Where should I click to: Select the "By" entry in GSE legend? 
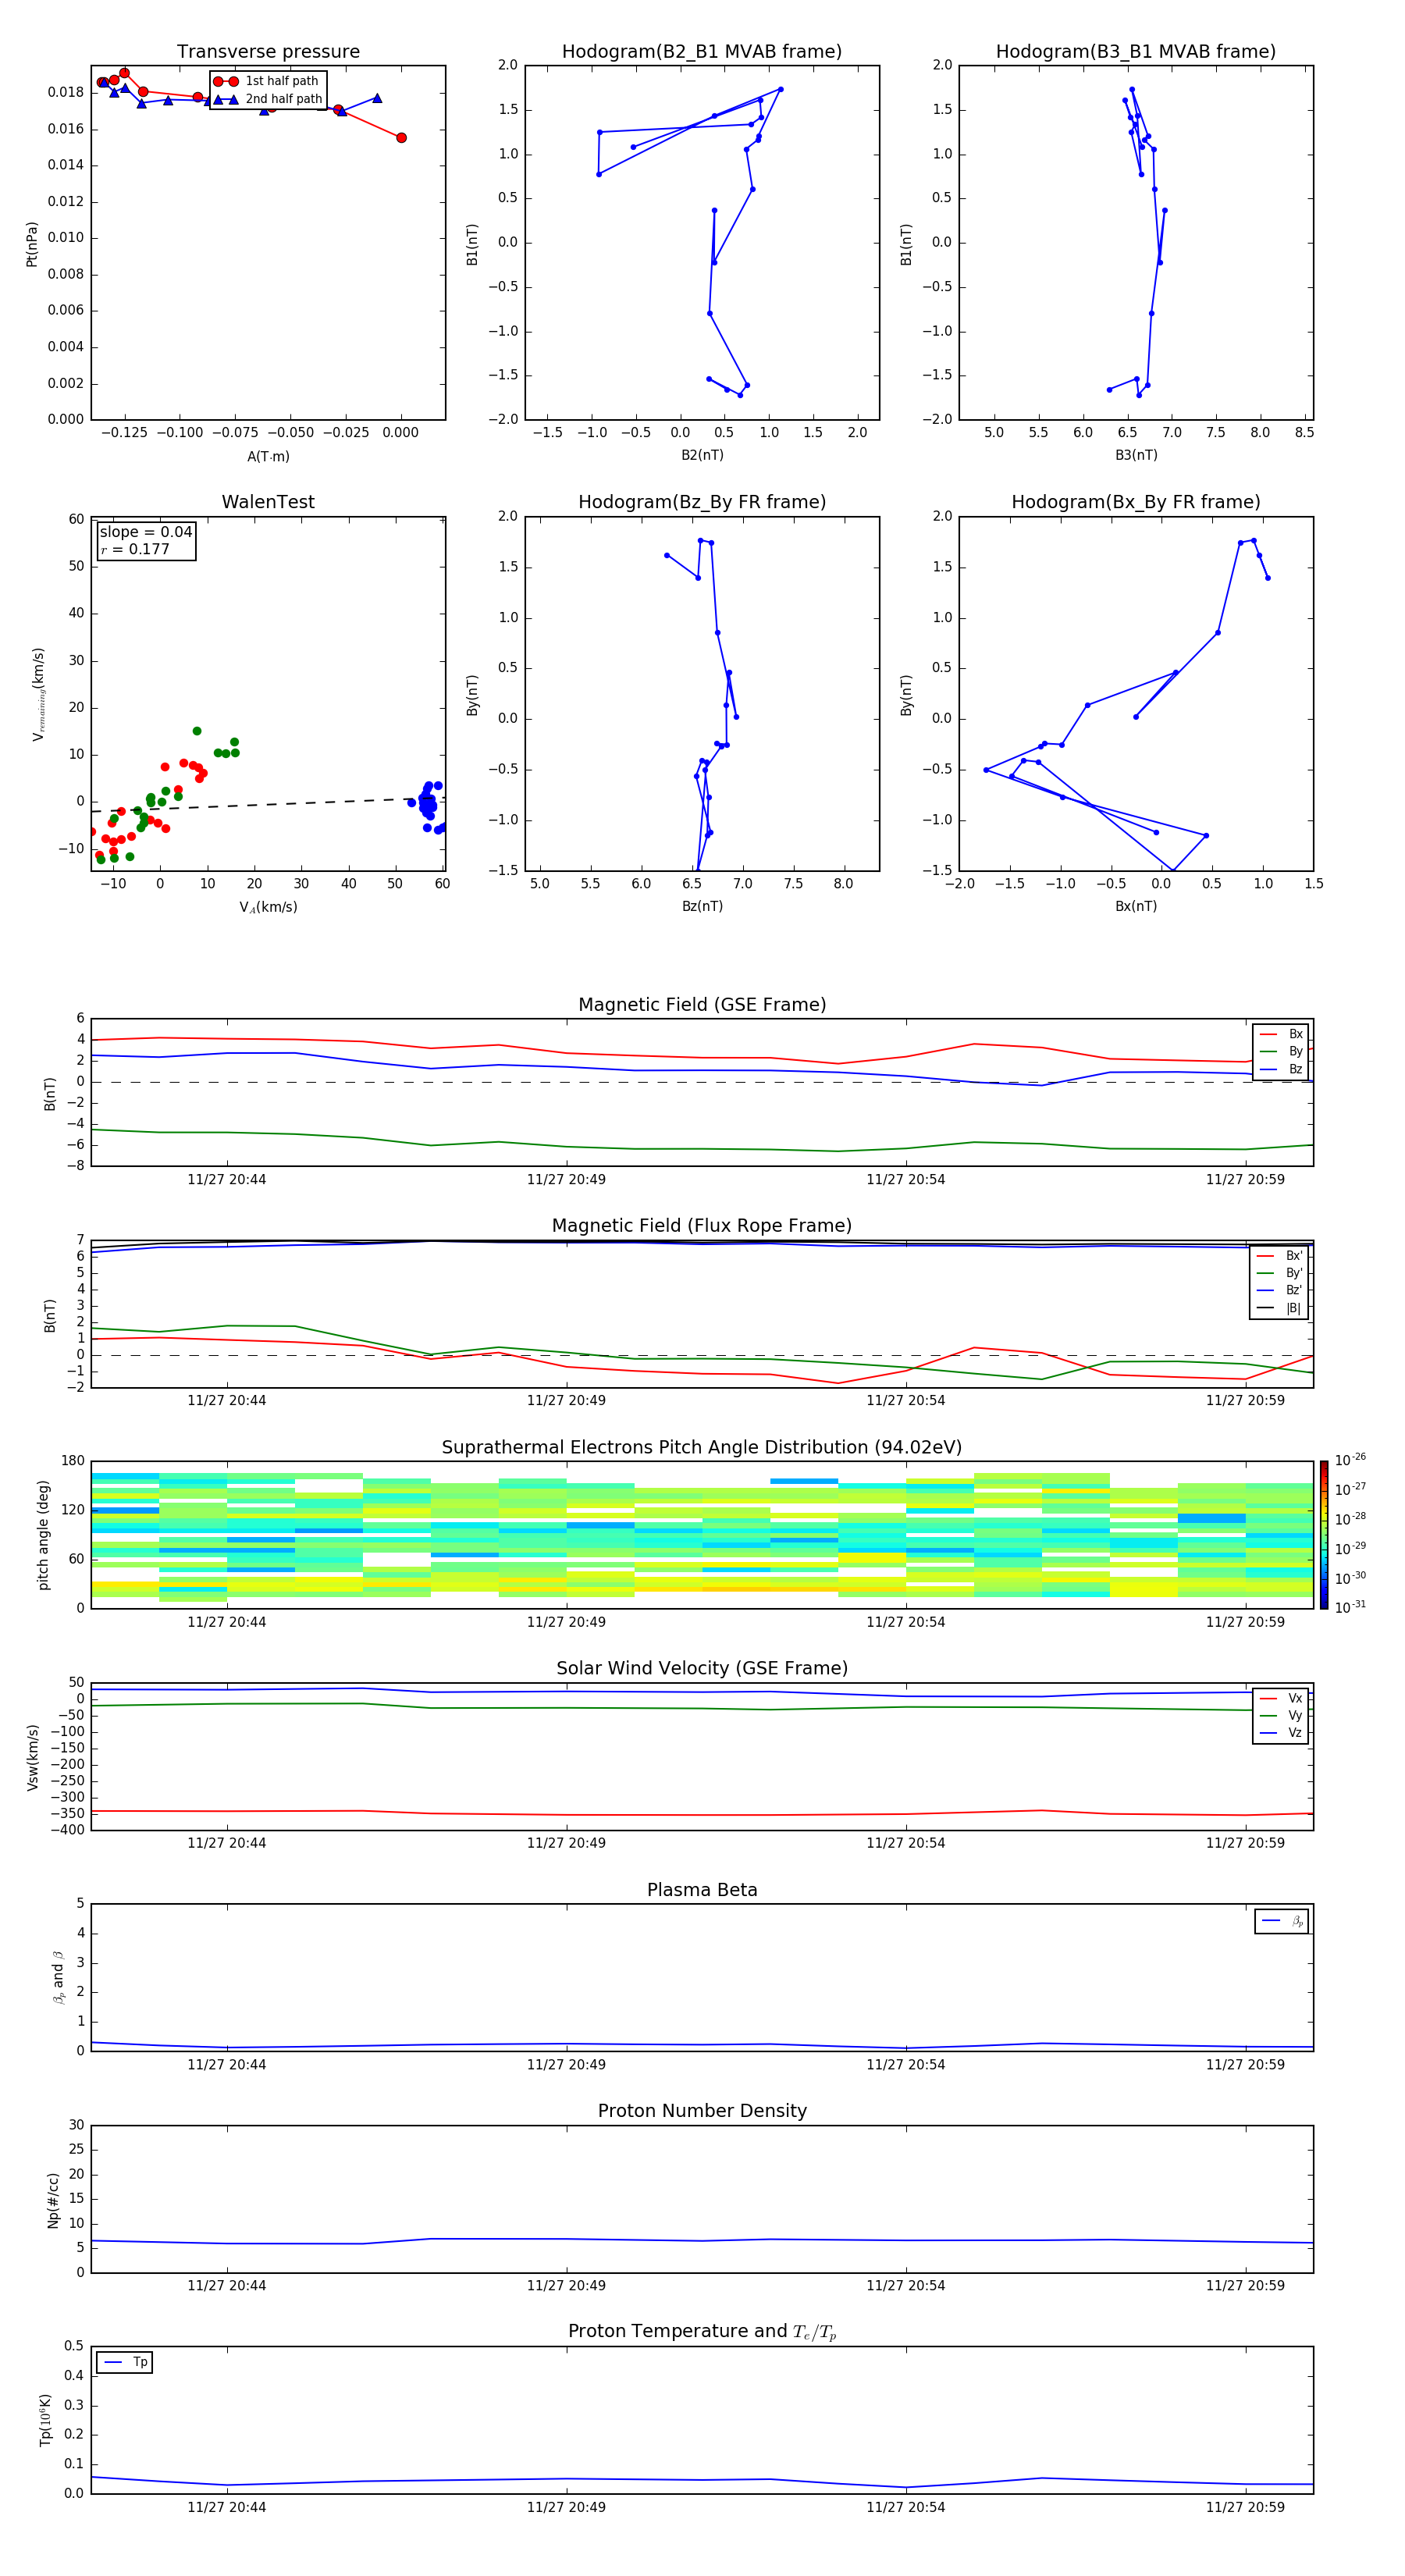(x=1281, y=1051)
